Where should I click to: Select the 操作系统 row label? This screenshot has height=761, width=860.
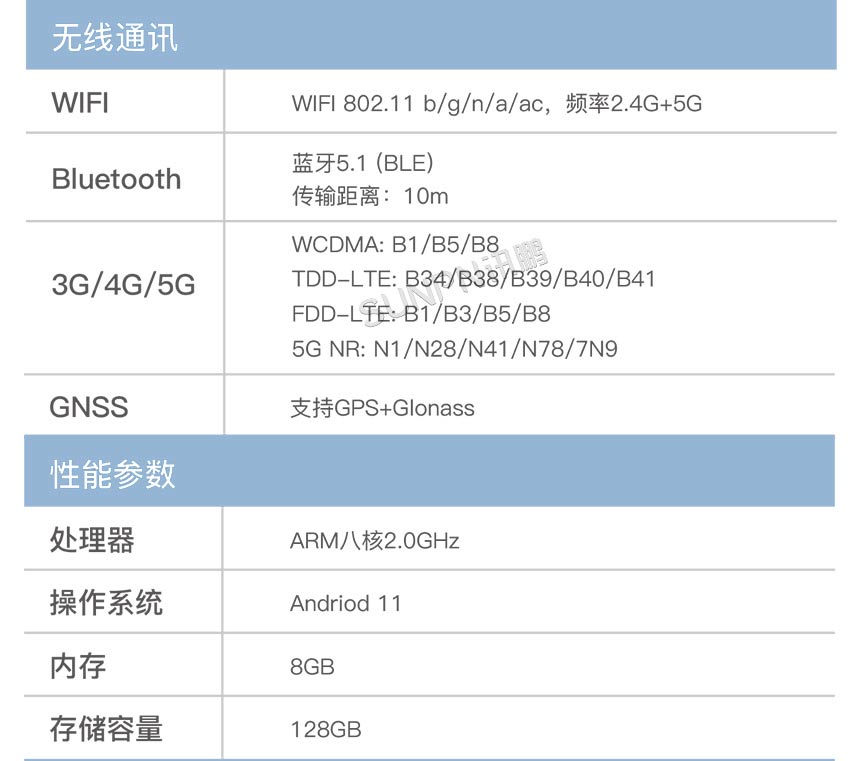click(x=106, y=603)
